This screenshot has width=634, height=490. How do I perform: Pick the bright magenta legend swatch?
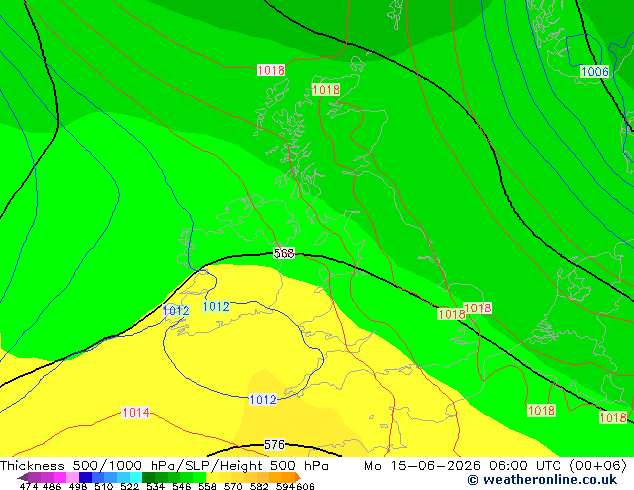60,477
